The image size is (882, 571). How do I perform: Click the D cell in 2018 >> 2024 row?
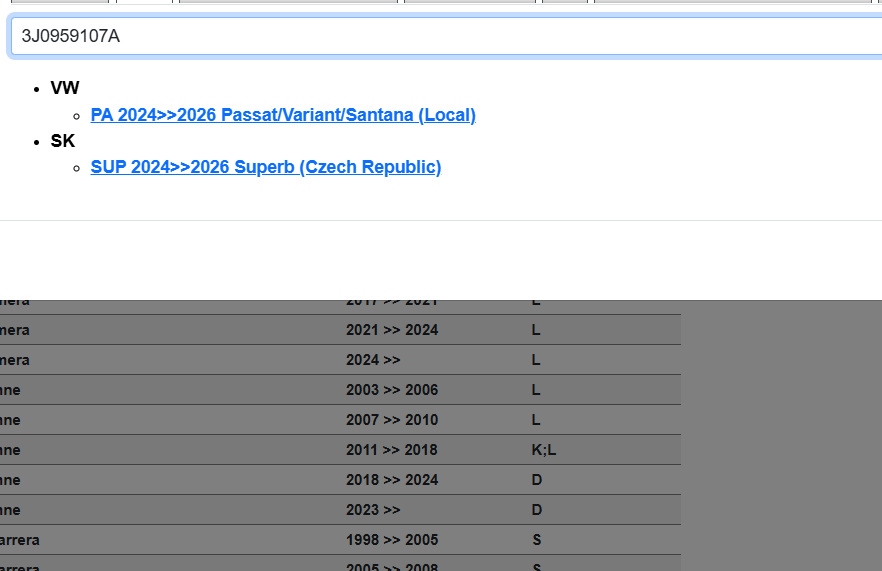pyautogui.click(x=537, y=480)
